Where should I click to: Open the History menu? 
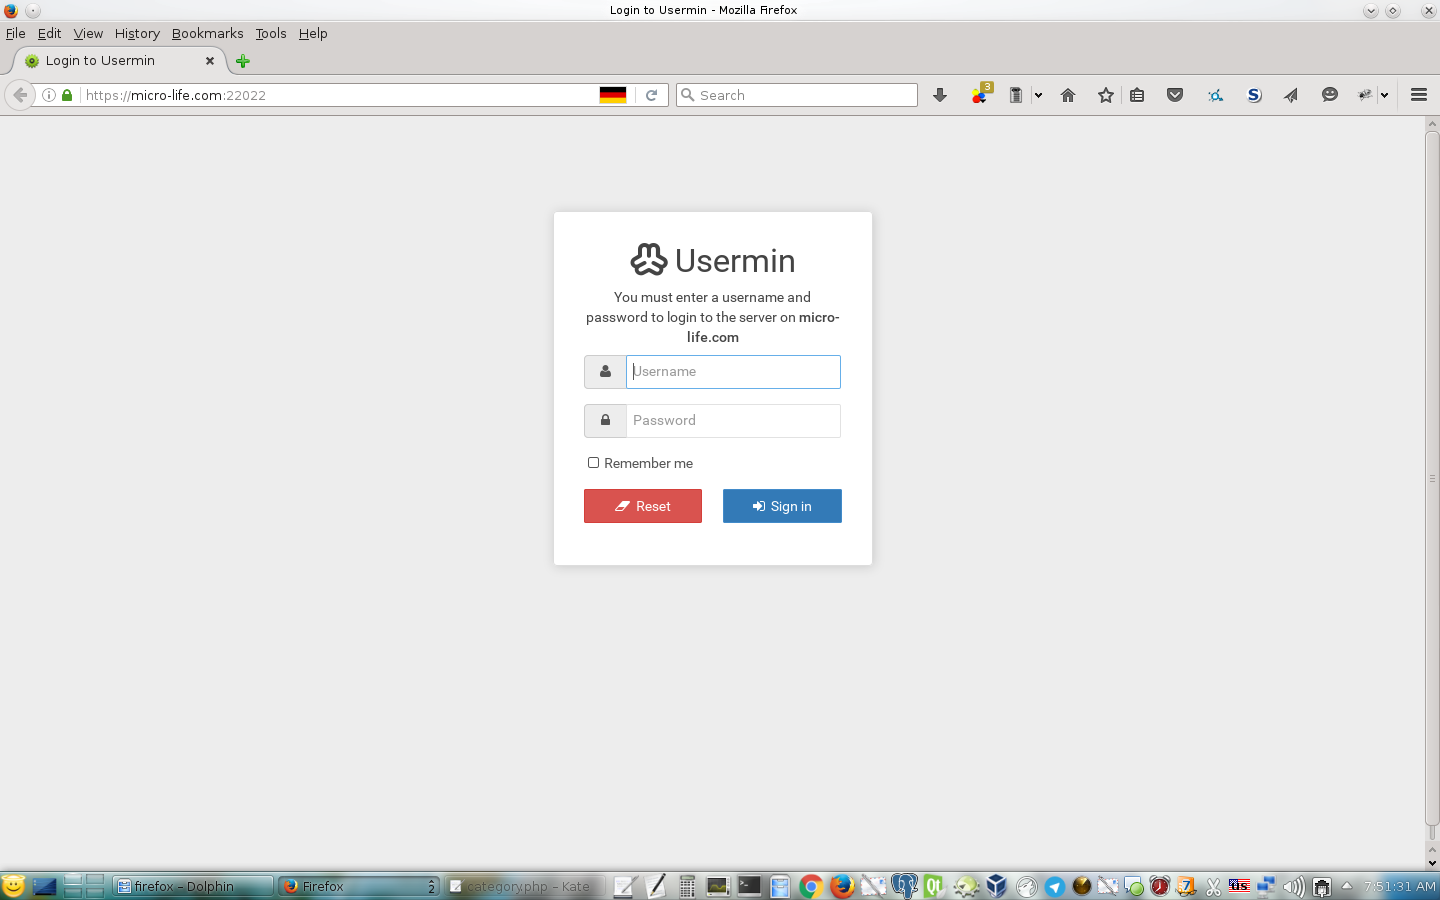pyautogui.click(x=137, y=33)
